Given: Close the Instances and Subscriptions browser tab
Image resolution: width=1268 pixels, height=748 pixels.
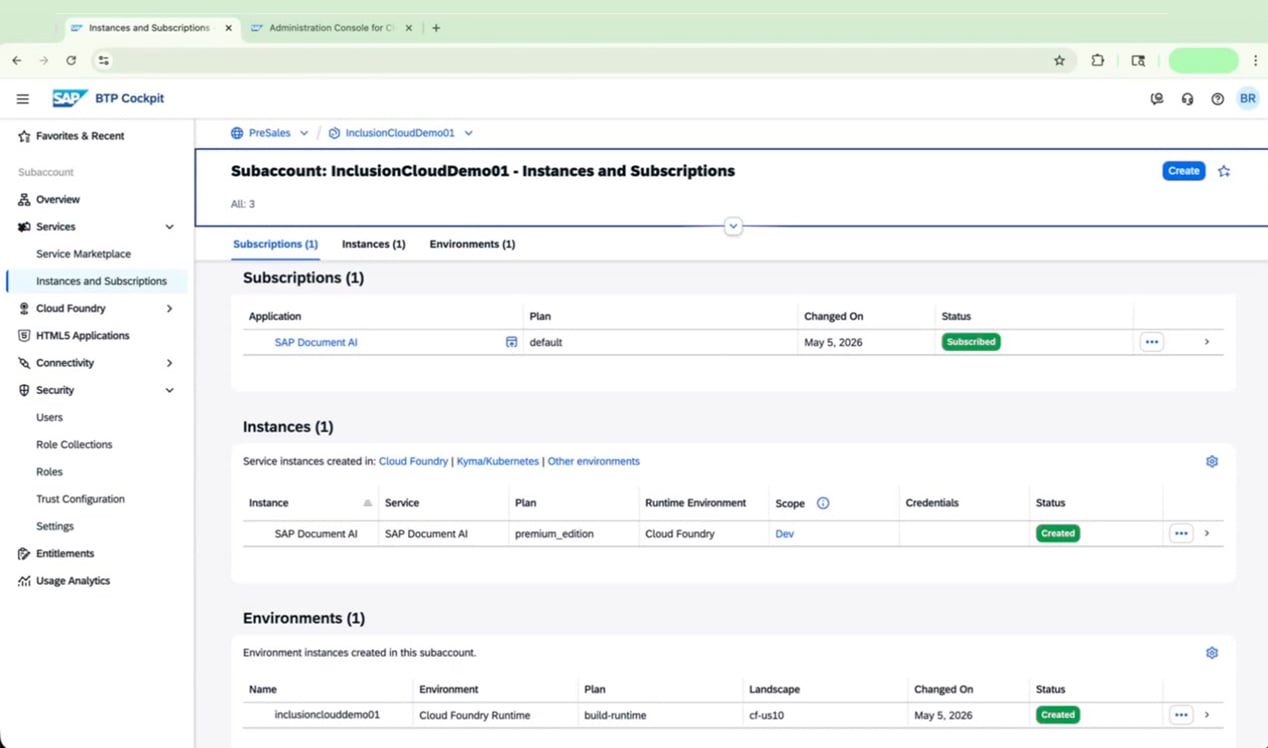Looking at the screenshot, I should coord(229,28).
